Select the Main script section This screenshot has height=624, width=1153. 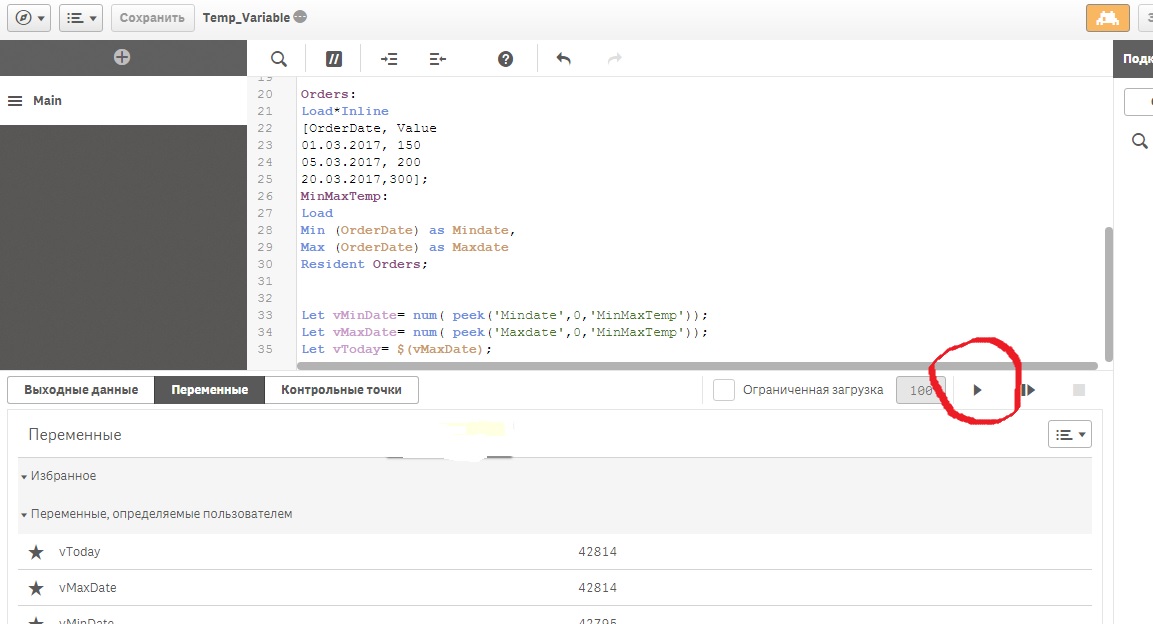47,101
